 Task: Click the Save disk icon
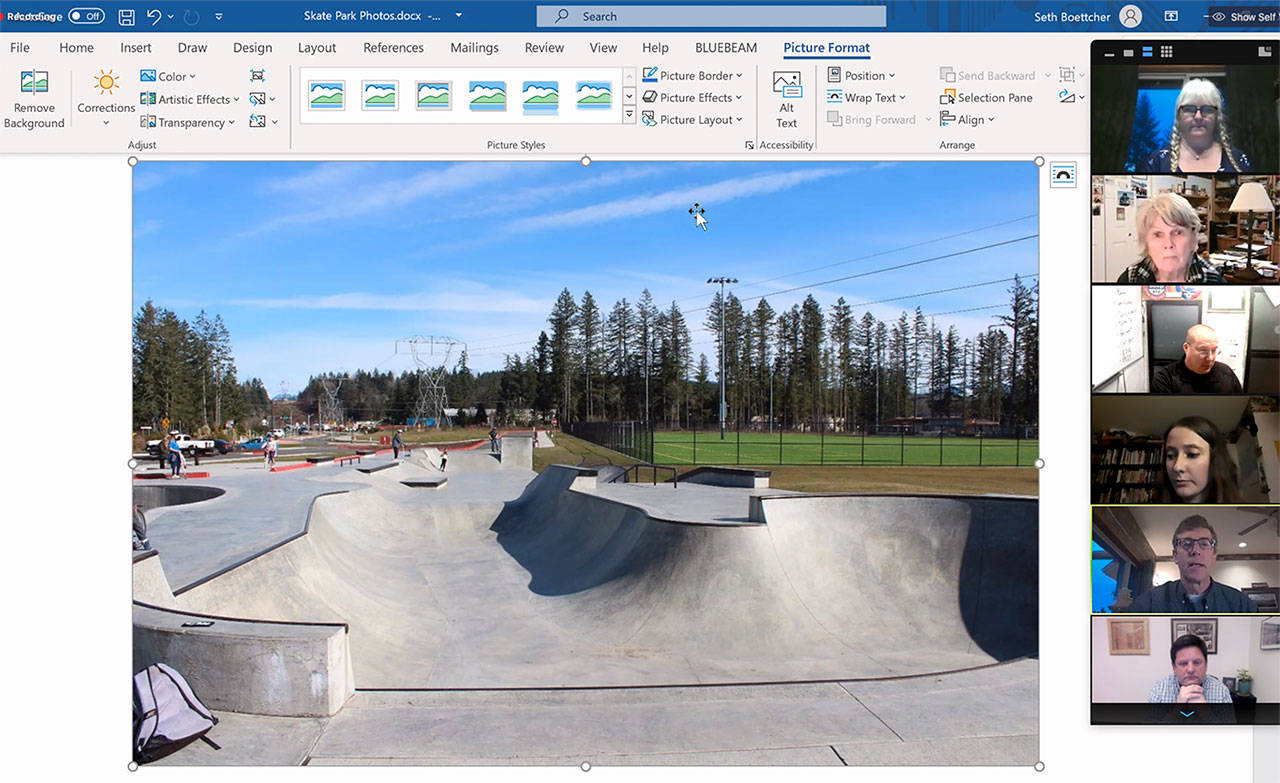pos(127,16)
